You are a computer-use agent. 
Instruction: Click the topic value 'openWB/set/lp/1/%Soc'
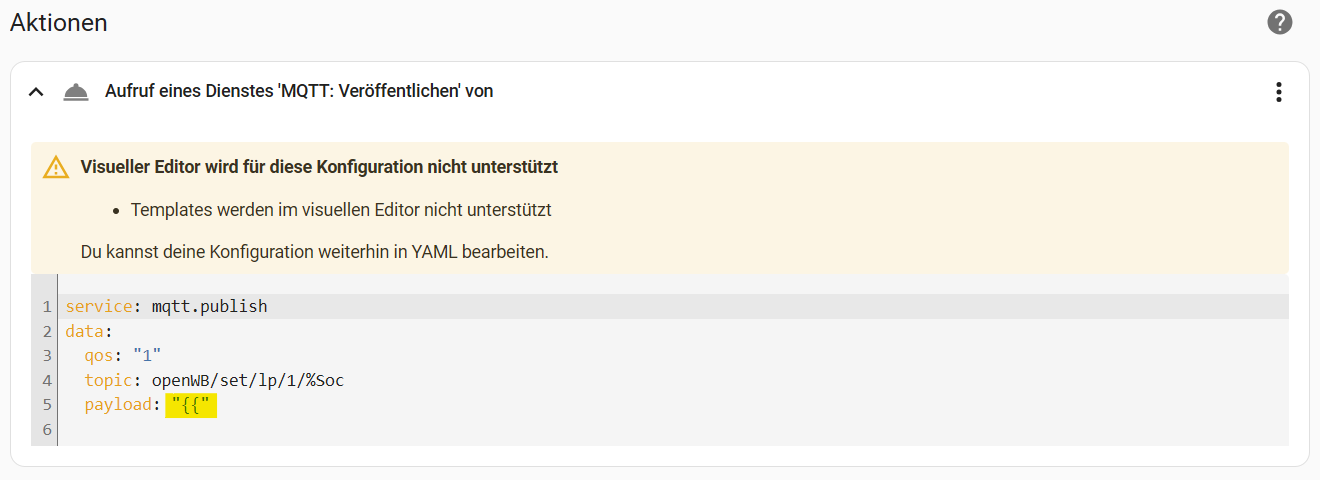coord(247,380)
